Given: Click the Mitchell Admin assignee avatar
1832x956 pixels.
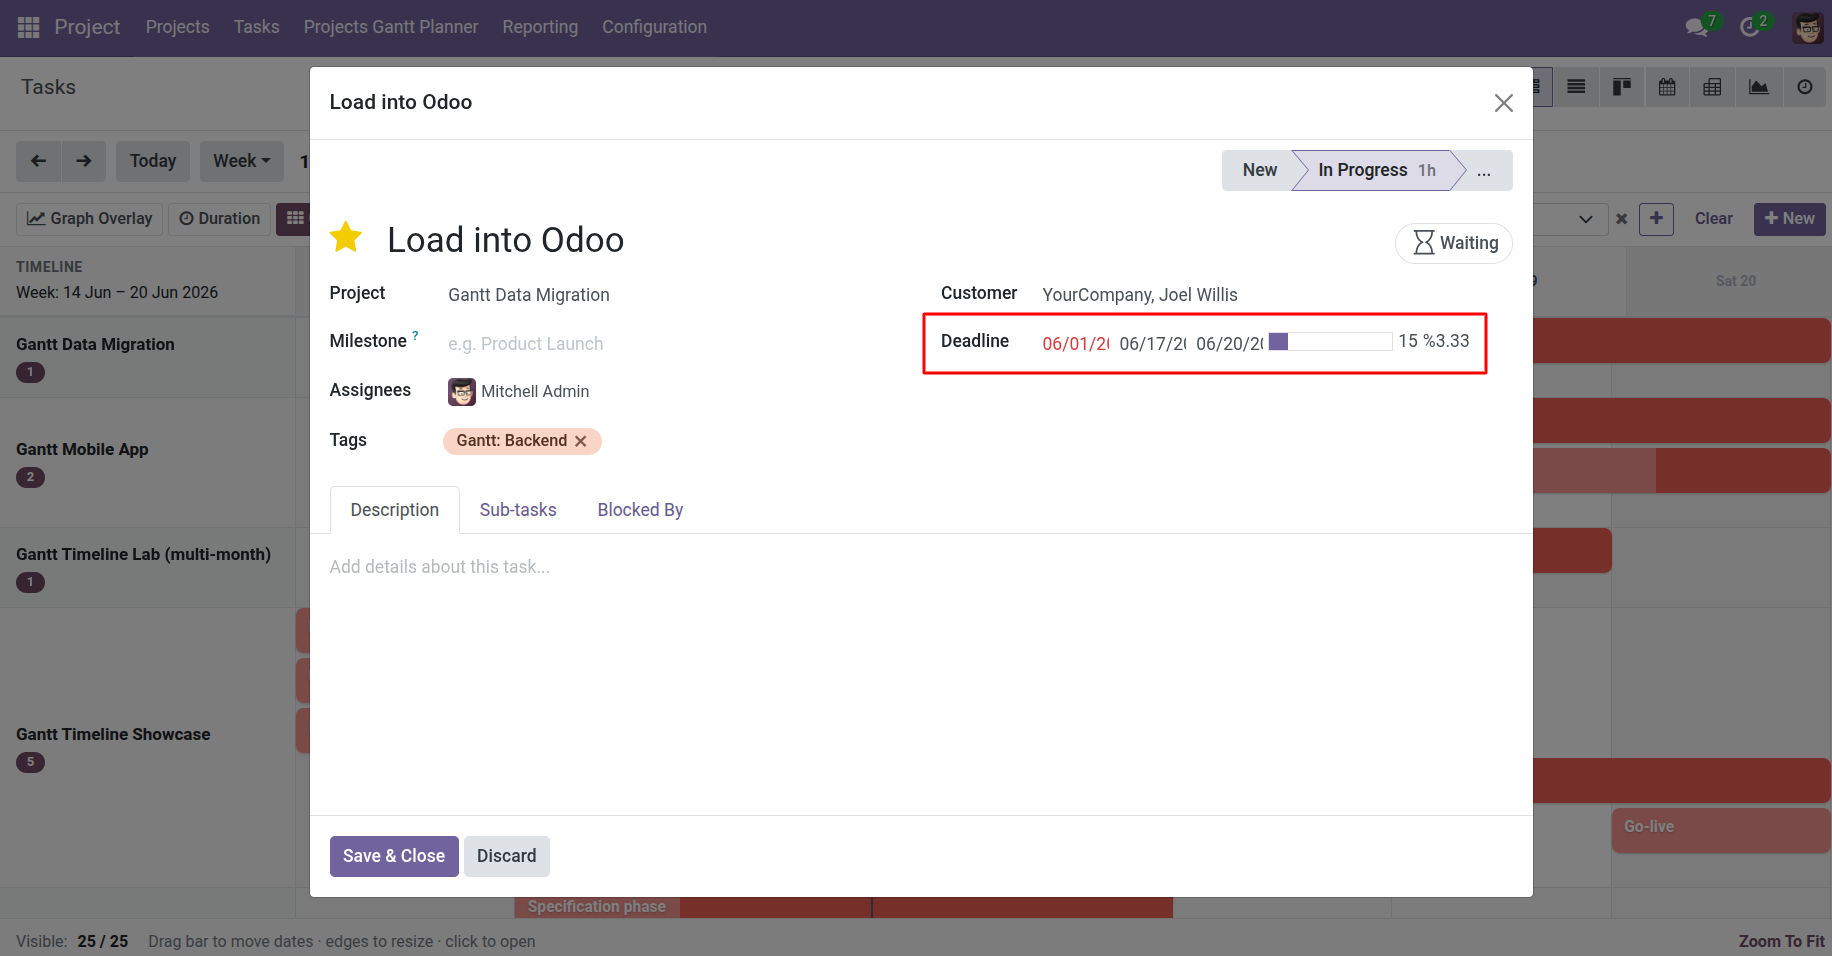Looking at the screenshot, I should click(462, 392).
